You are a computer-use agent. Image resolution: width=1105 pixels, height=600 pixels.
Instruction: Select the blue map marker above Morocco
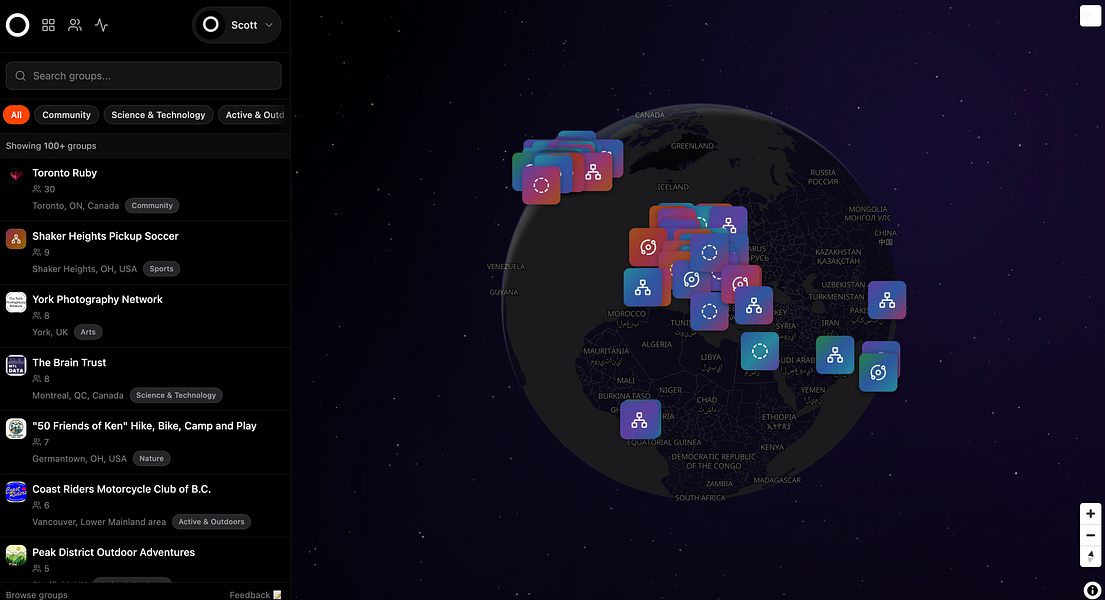(643, 288)
